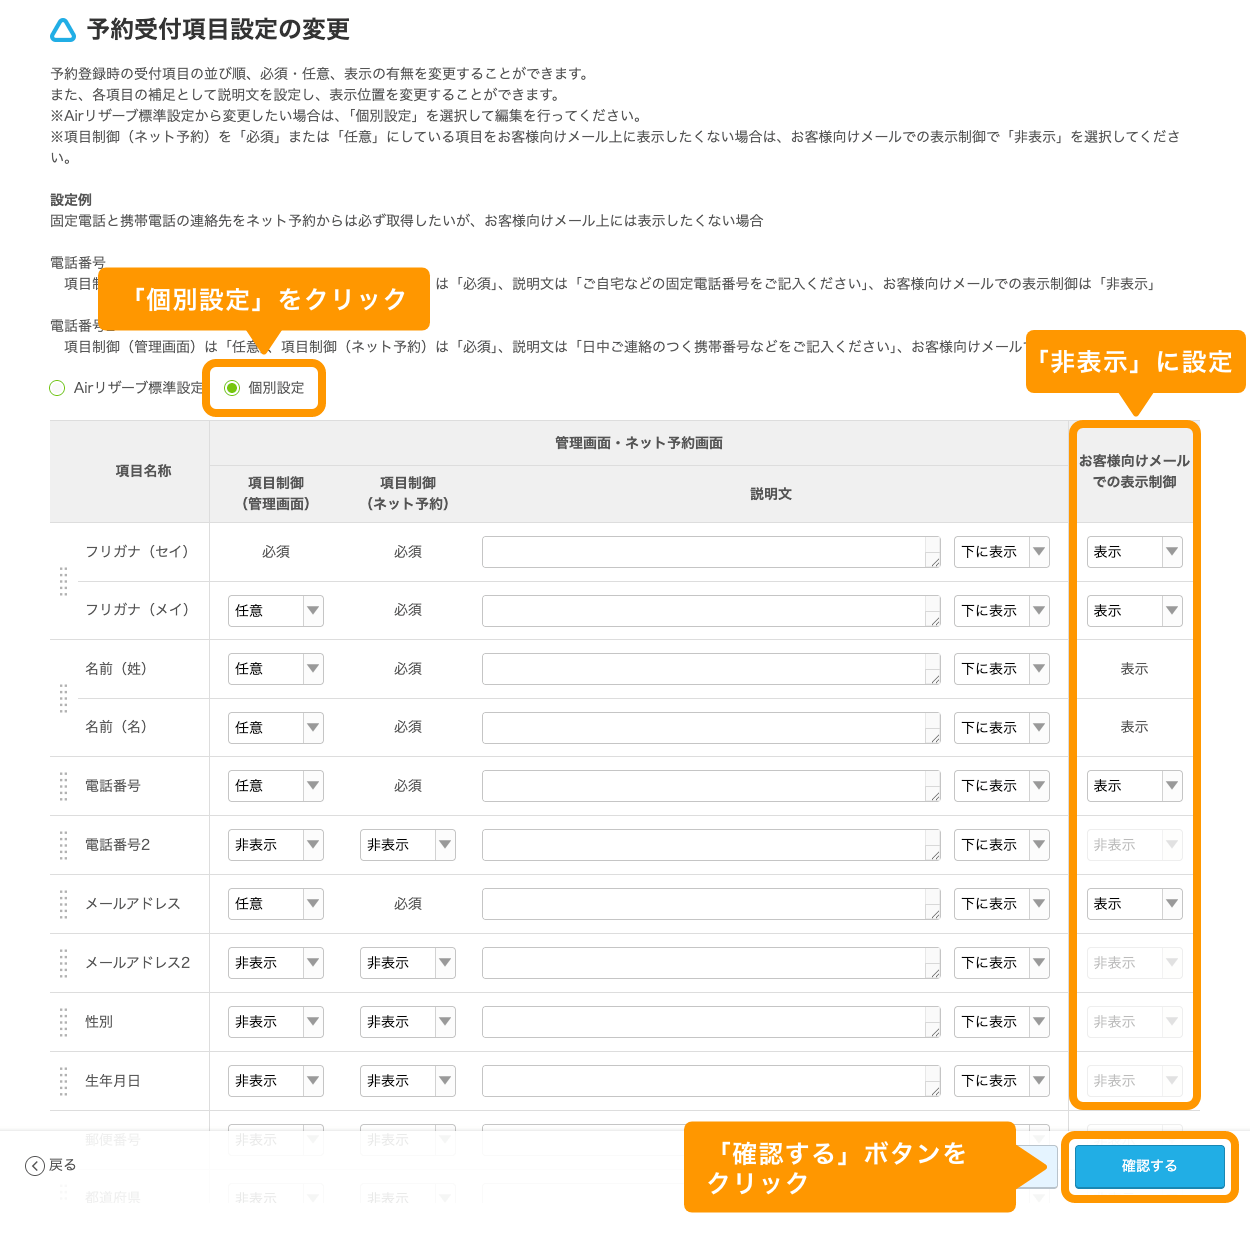Screen dimensions: 1250x1234
Task: Open the 下に表示 dropdown for 生年月日 row
Action: point(1001,1081)
